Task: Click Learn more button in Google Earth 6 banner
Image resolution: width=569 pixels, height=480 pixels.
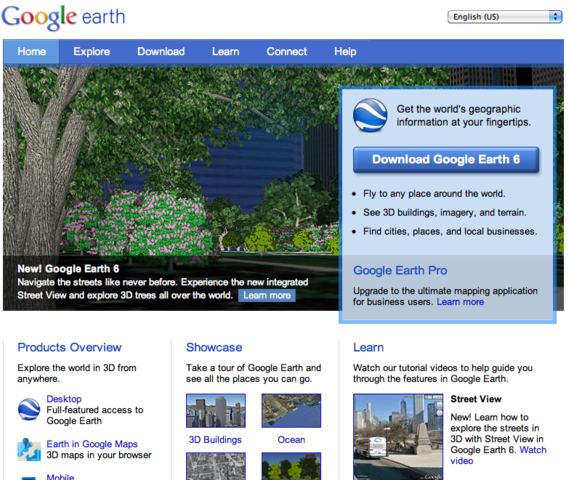Action: [x=267, y=295]
